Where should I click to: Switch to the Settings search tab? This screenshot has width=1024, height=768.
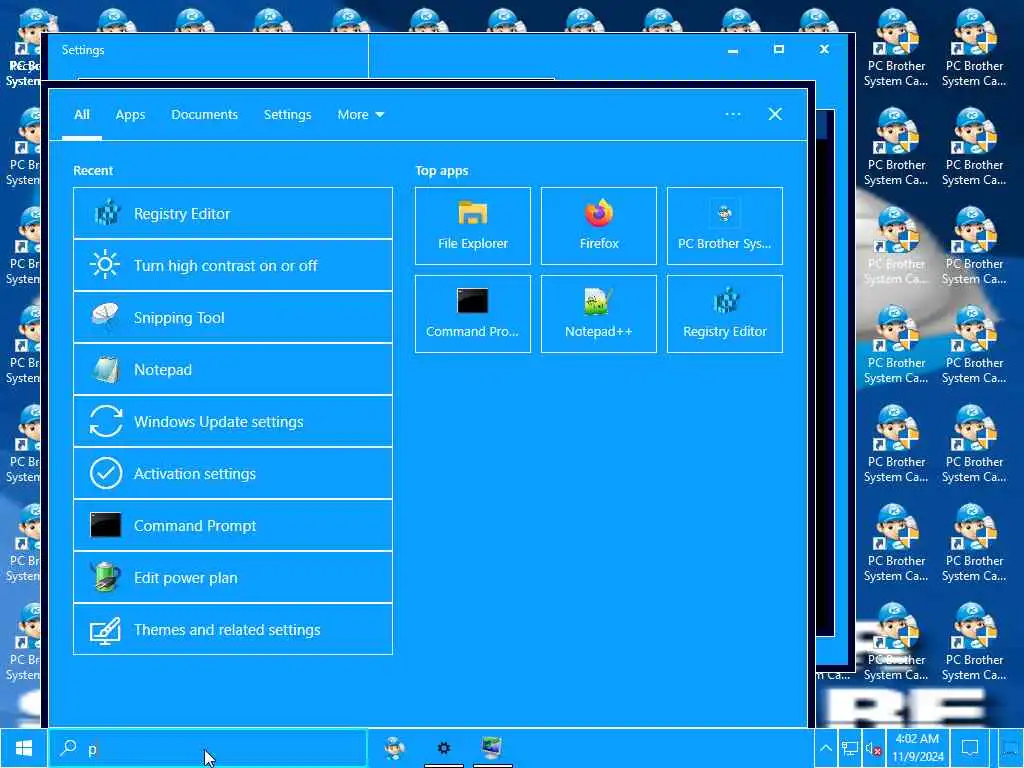pos(287,115)
